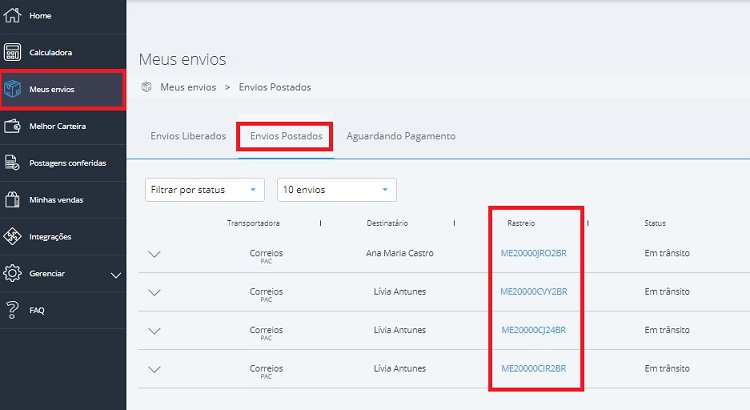The width and height of the screenshot is (750, 410).
Task: Open Integrações menu entry
Action: tap(50, 237)
